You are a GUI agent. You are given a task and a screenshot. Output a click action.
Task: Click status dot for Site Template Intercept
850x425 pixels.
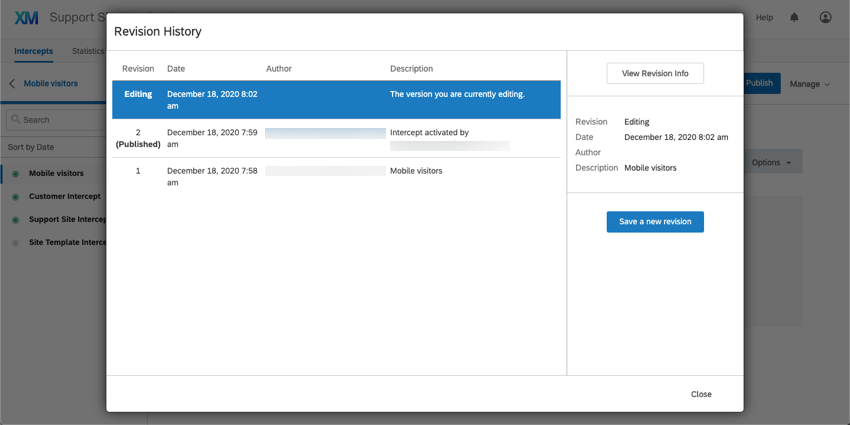[15, 243]
